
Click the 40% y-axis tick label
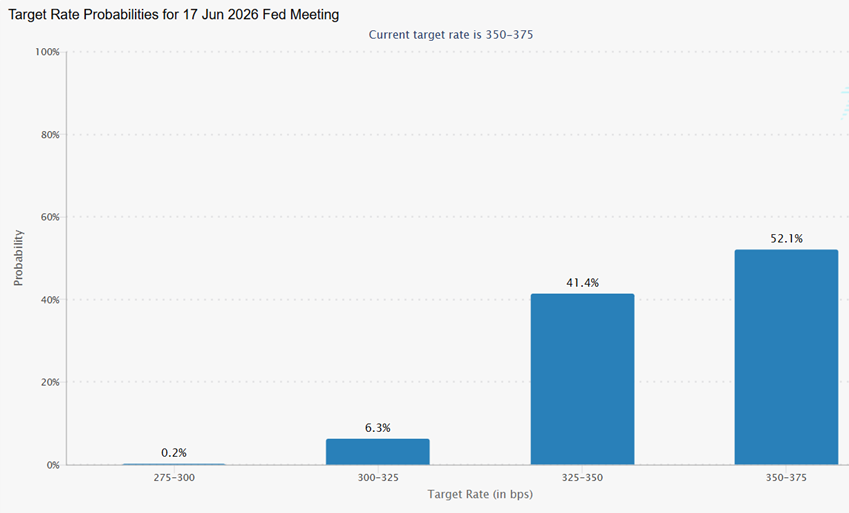[x=49, y=300]
